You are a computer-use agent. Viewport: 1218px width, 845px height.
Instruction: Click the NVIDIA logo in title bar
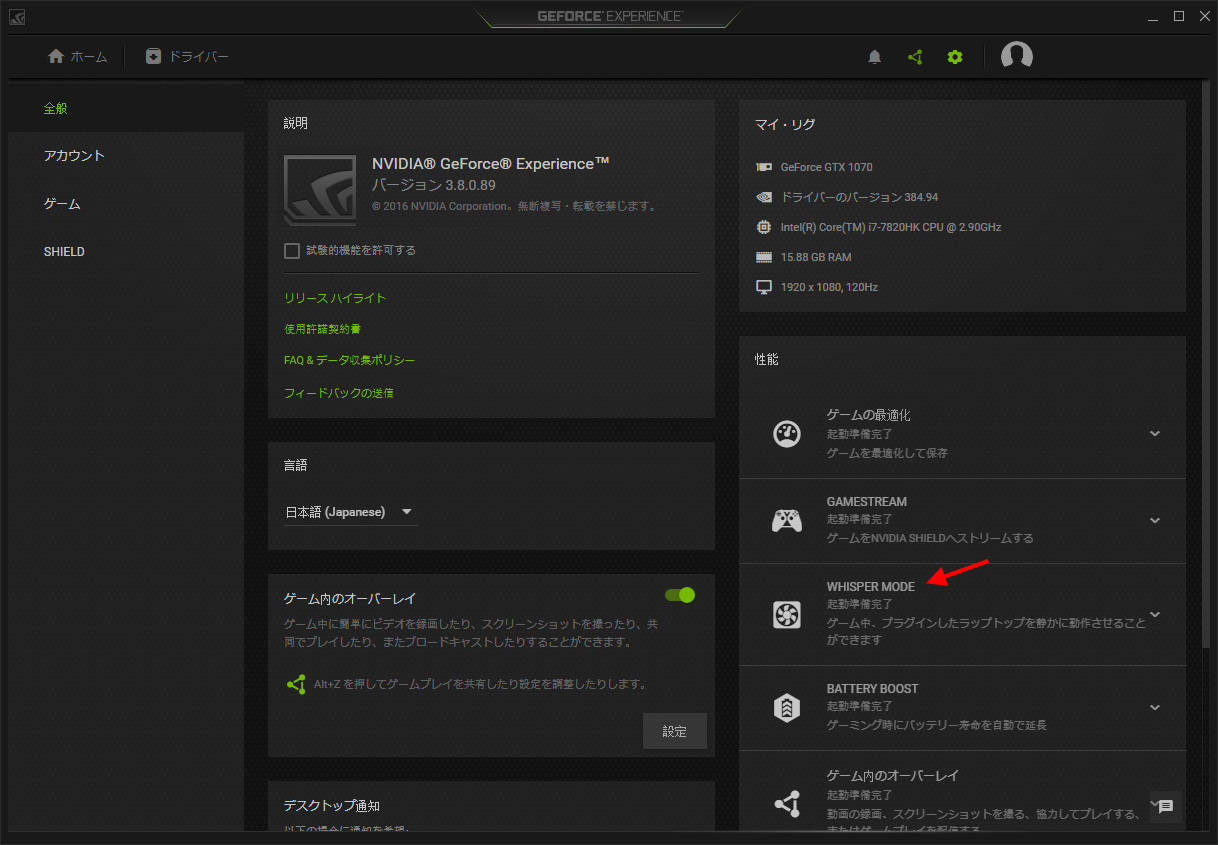(x=17, y=17)
